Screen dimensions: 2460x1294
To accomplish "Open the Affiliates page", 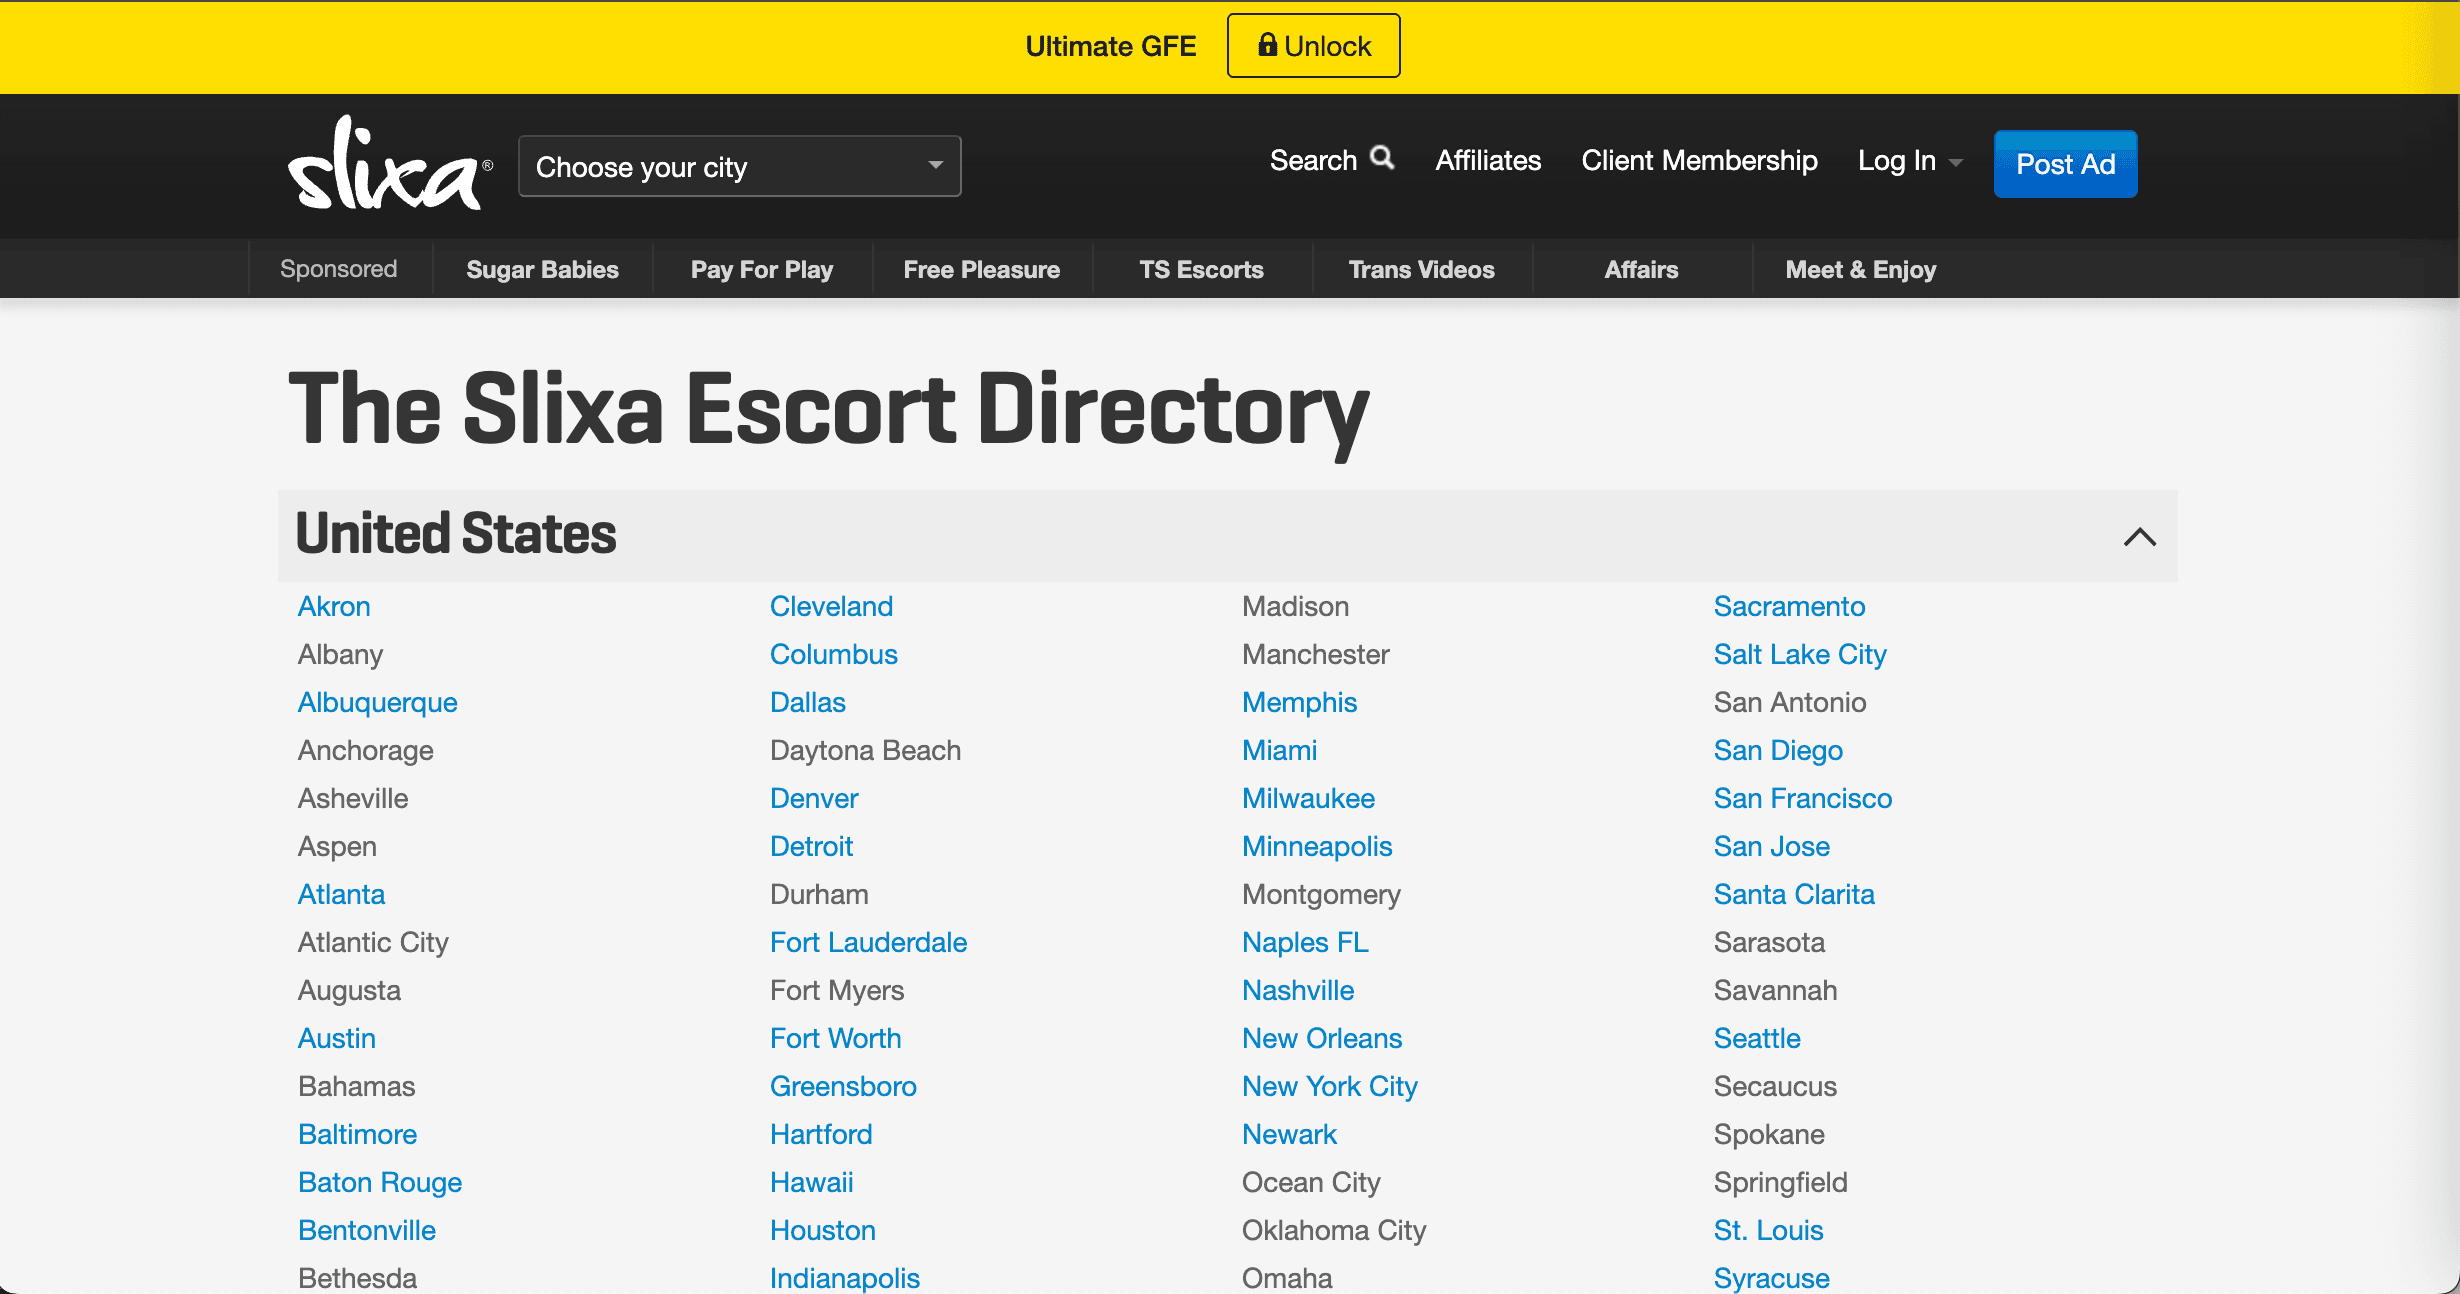I will click(1488, 161).
